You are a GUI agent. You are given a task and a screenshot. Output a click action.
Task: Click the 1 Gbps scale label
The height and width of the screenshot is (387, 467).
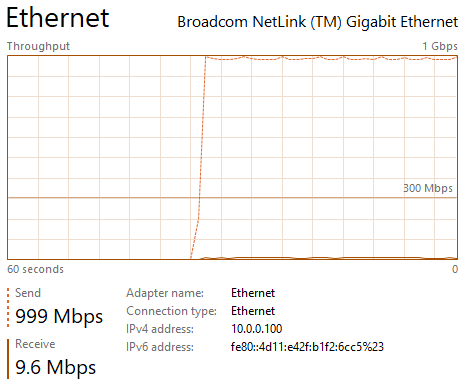[440, 46]
